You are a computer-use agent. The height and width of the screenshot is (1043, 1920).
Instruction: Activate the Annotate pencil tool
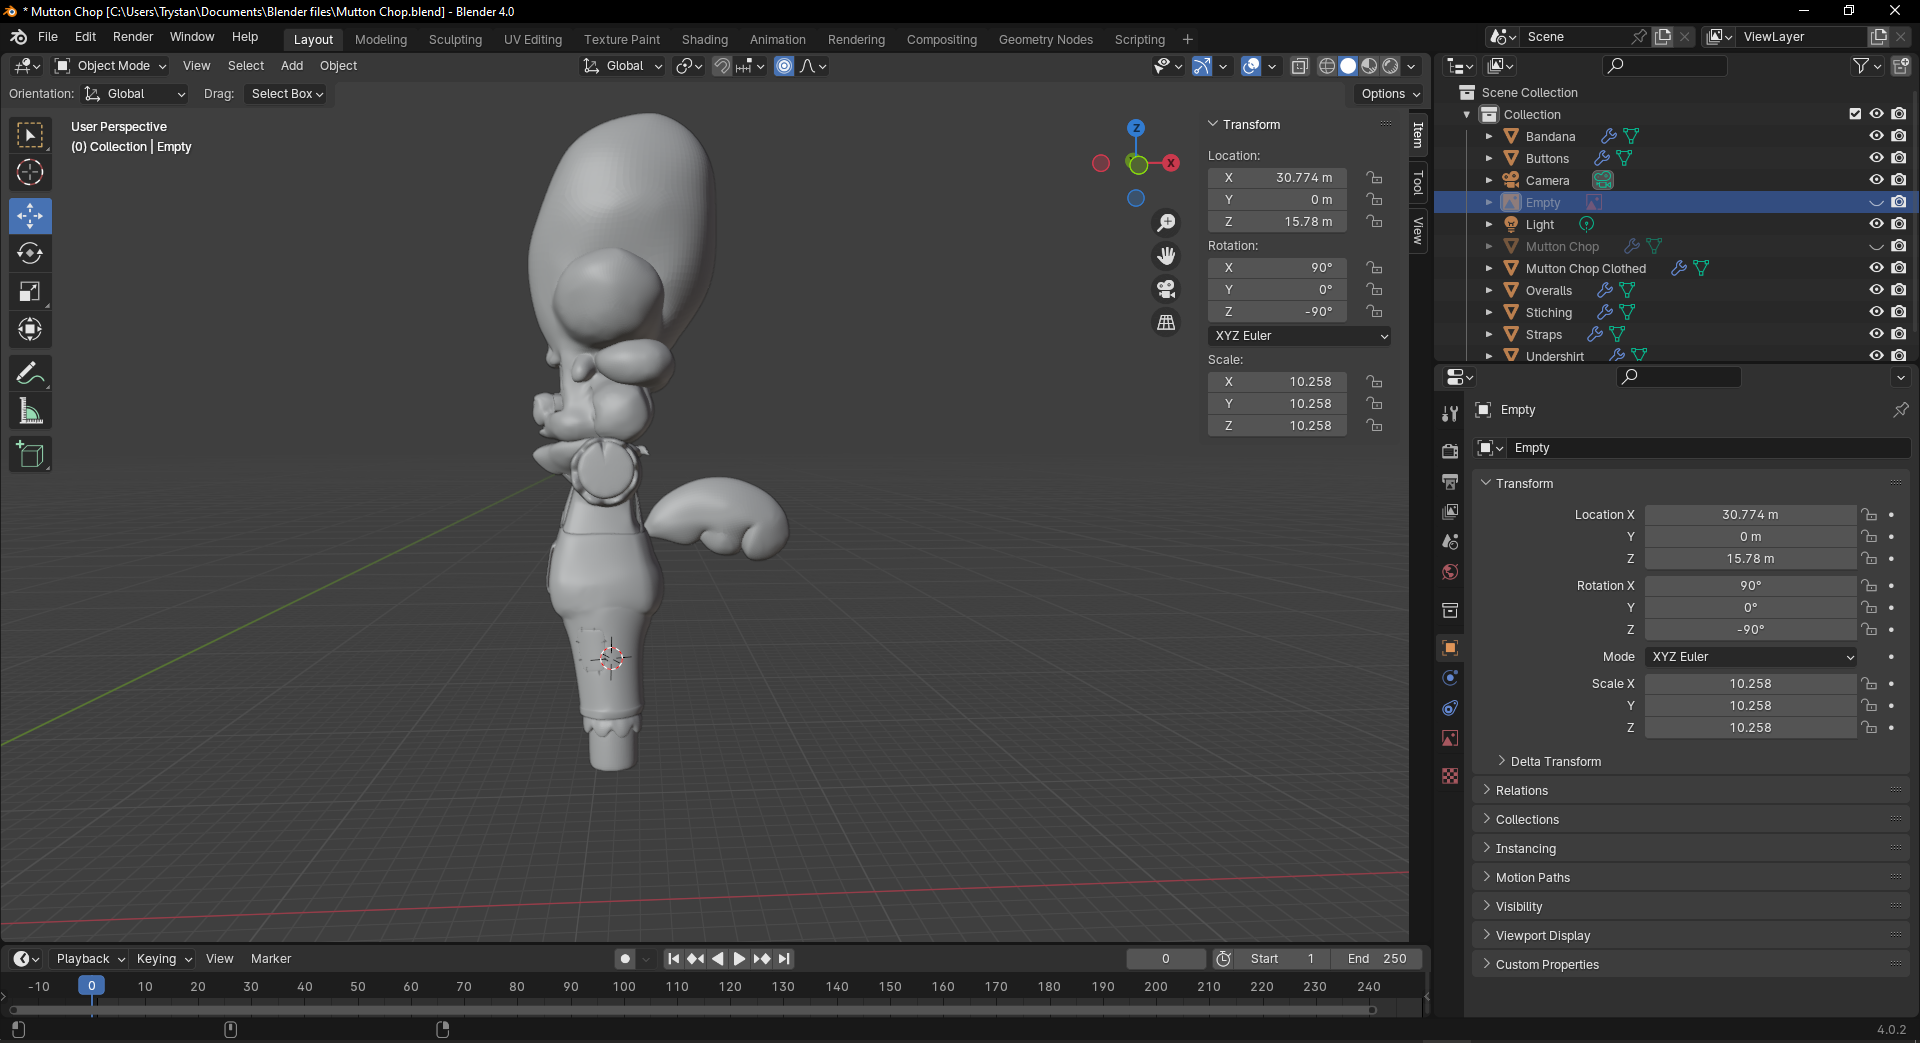[x=30, y=374]
